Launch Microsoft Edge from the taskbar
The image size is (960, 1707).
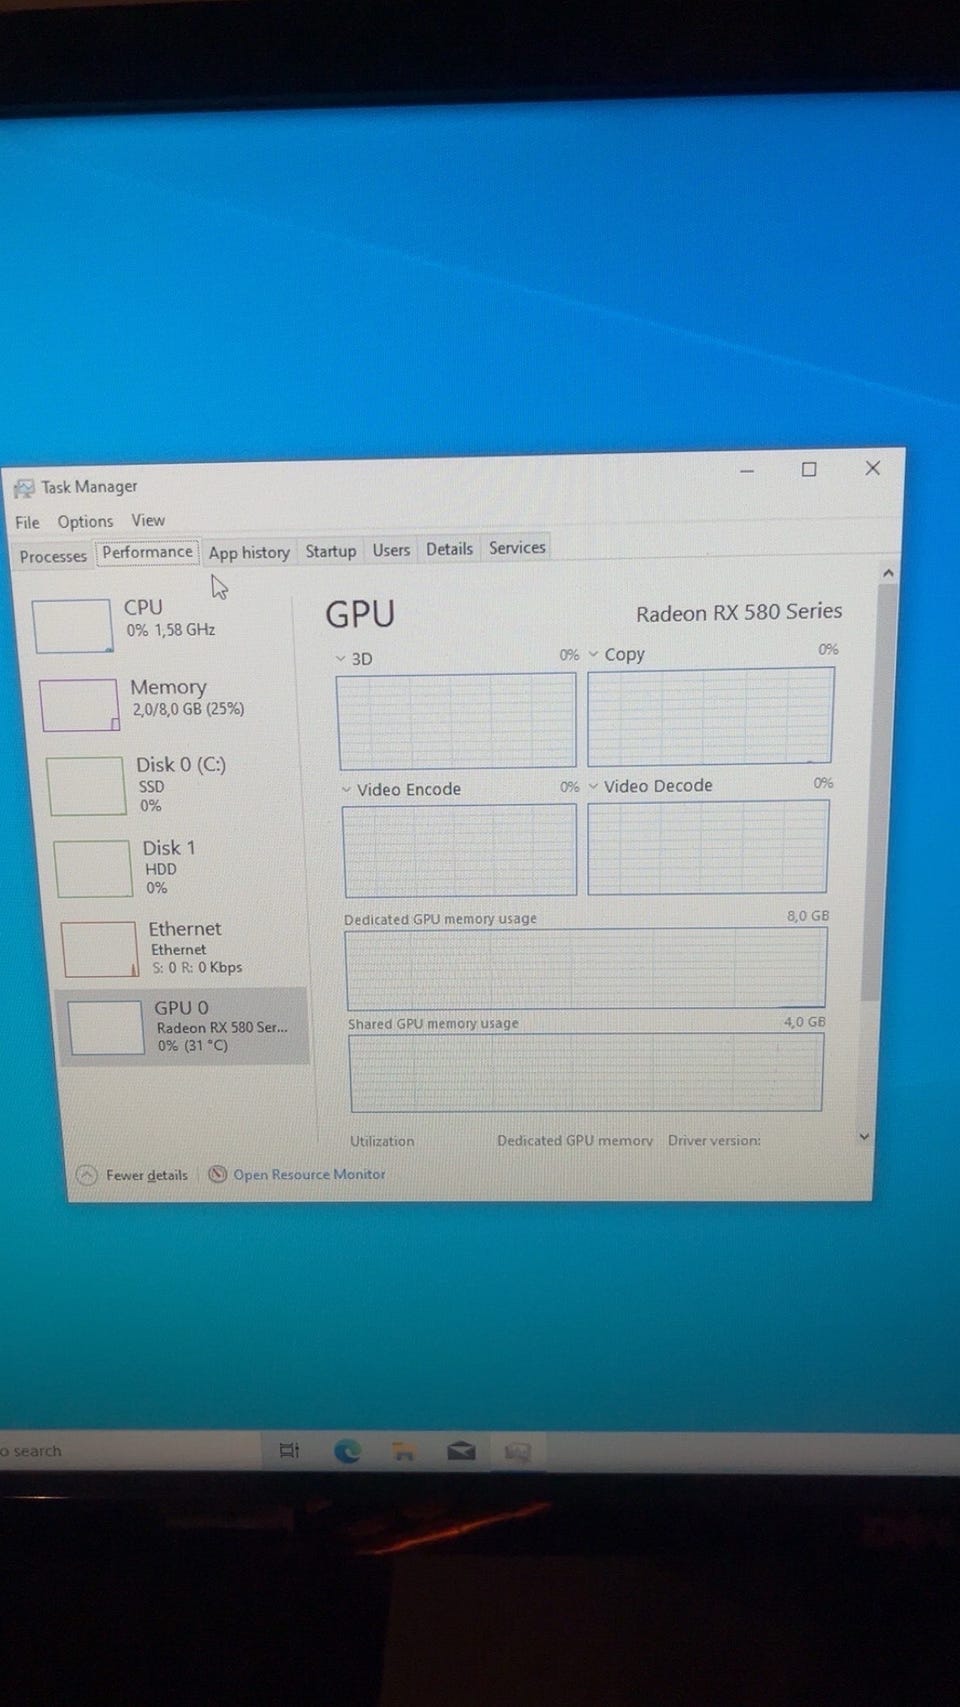pyautogui.click(x=347, y=1450)
